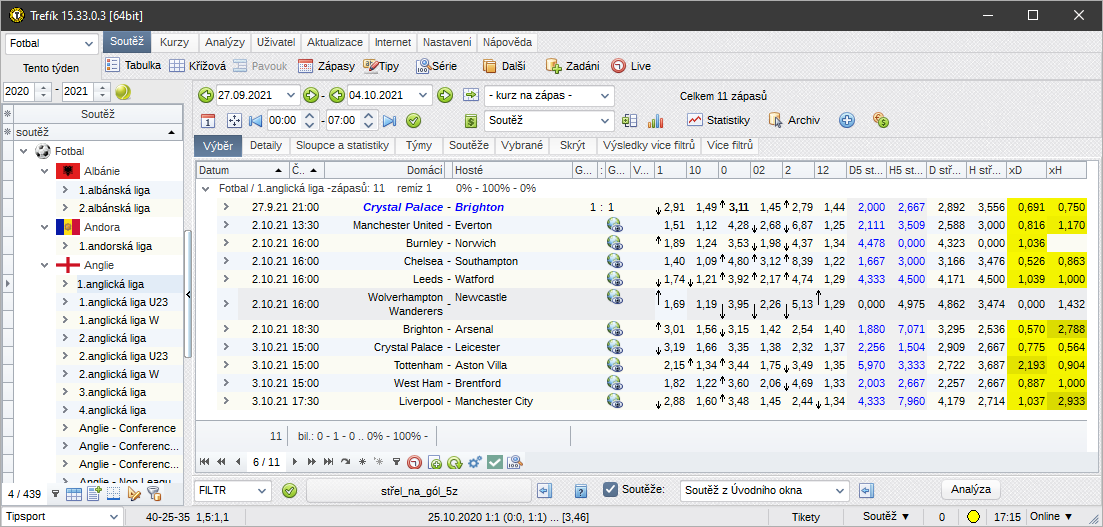
Task: Toggle the Soutěže checkbox
Action: click(x=611, y=490)
